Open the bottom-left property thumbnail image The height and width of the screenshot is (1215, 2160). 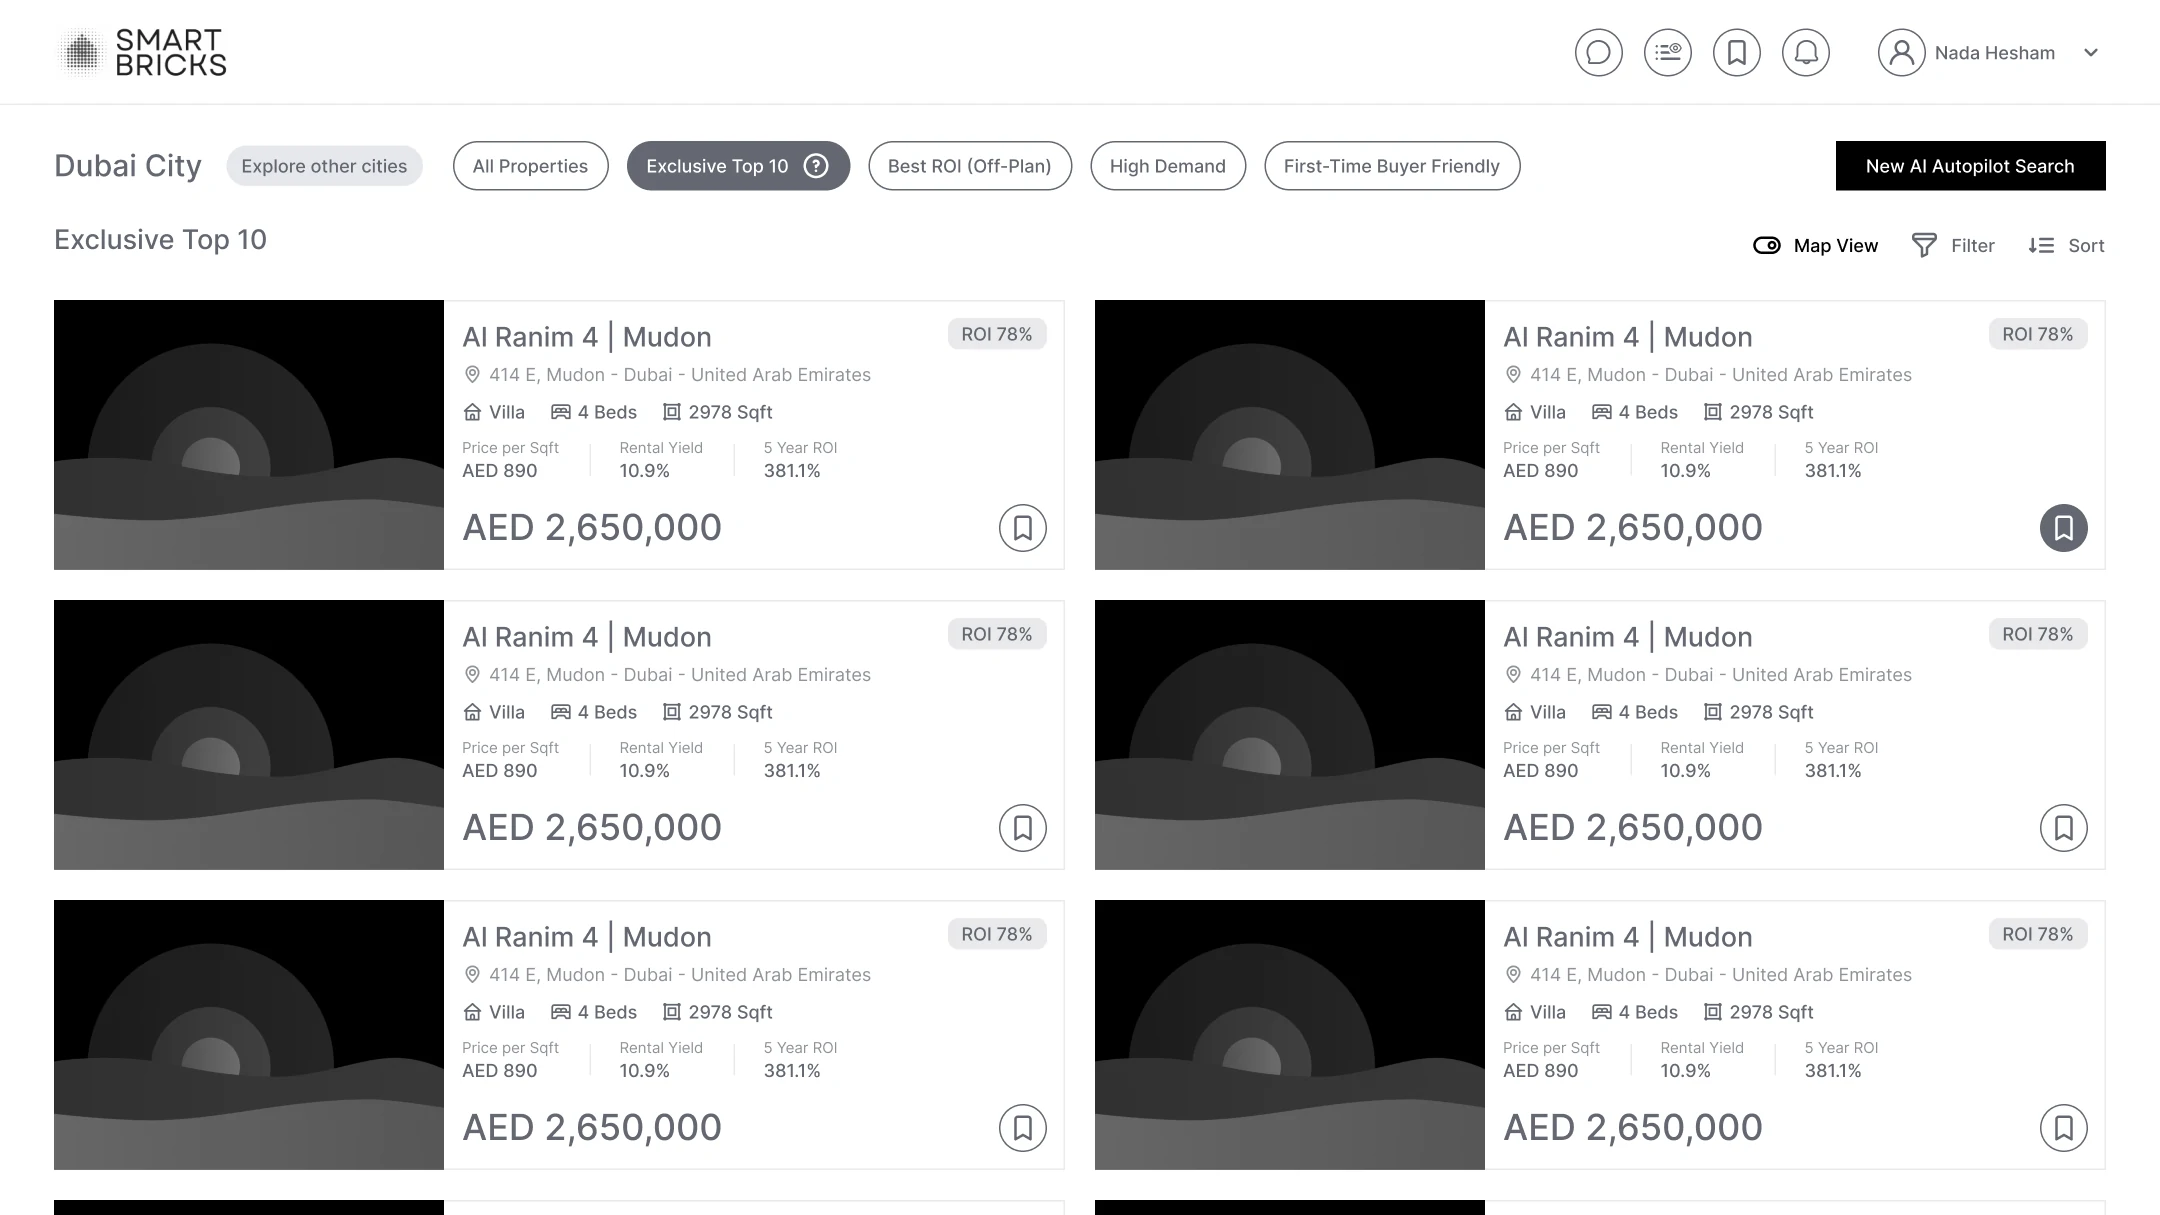pyautogui.click(x=249, y=1035)
